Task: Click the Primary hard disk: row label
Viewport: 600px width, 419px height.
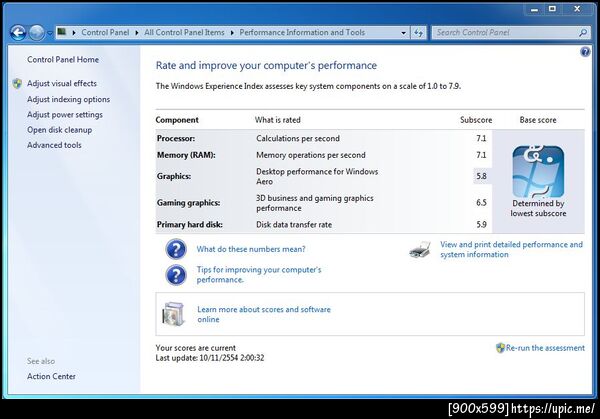Action: click(189, 225)
